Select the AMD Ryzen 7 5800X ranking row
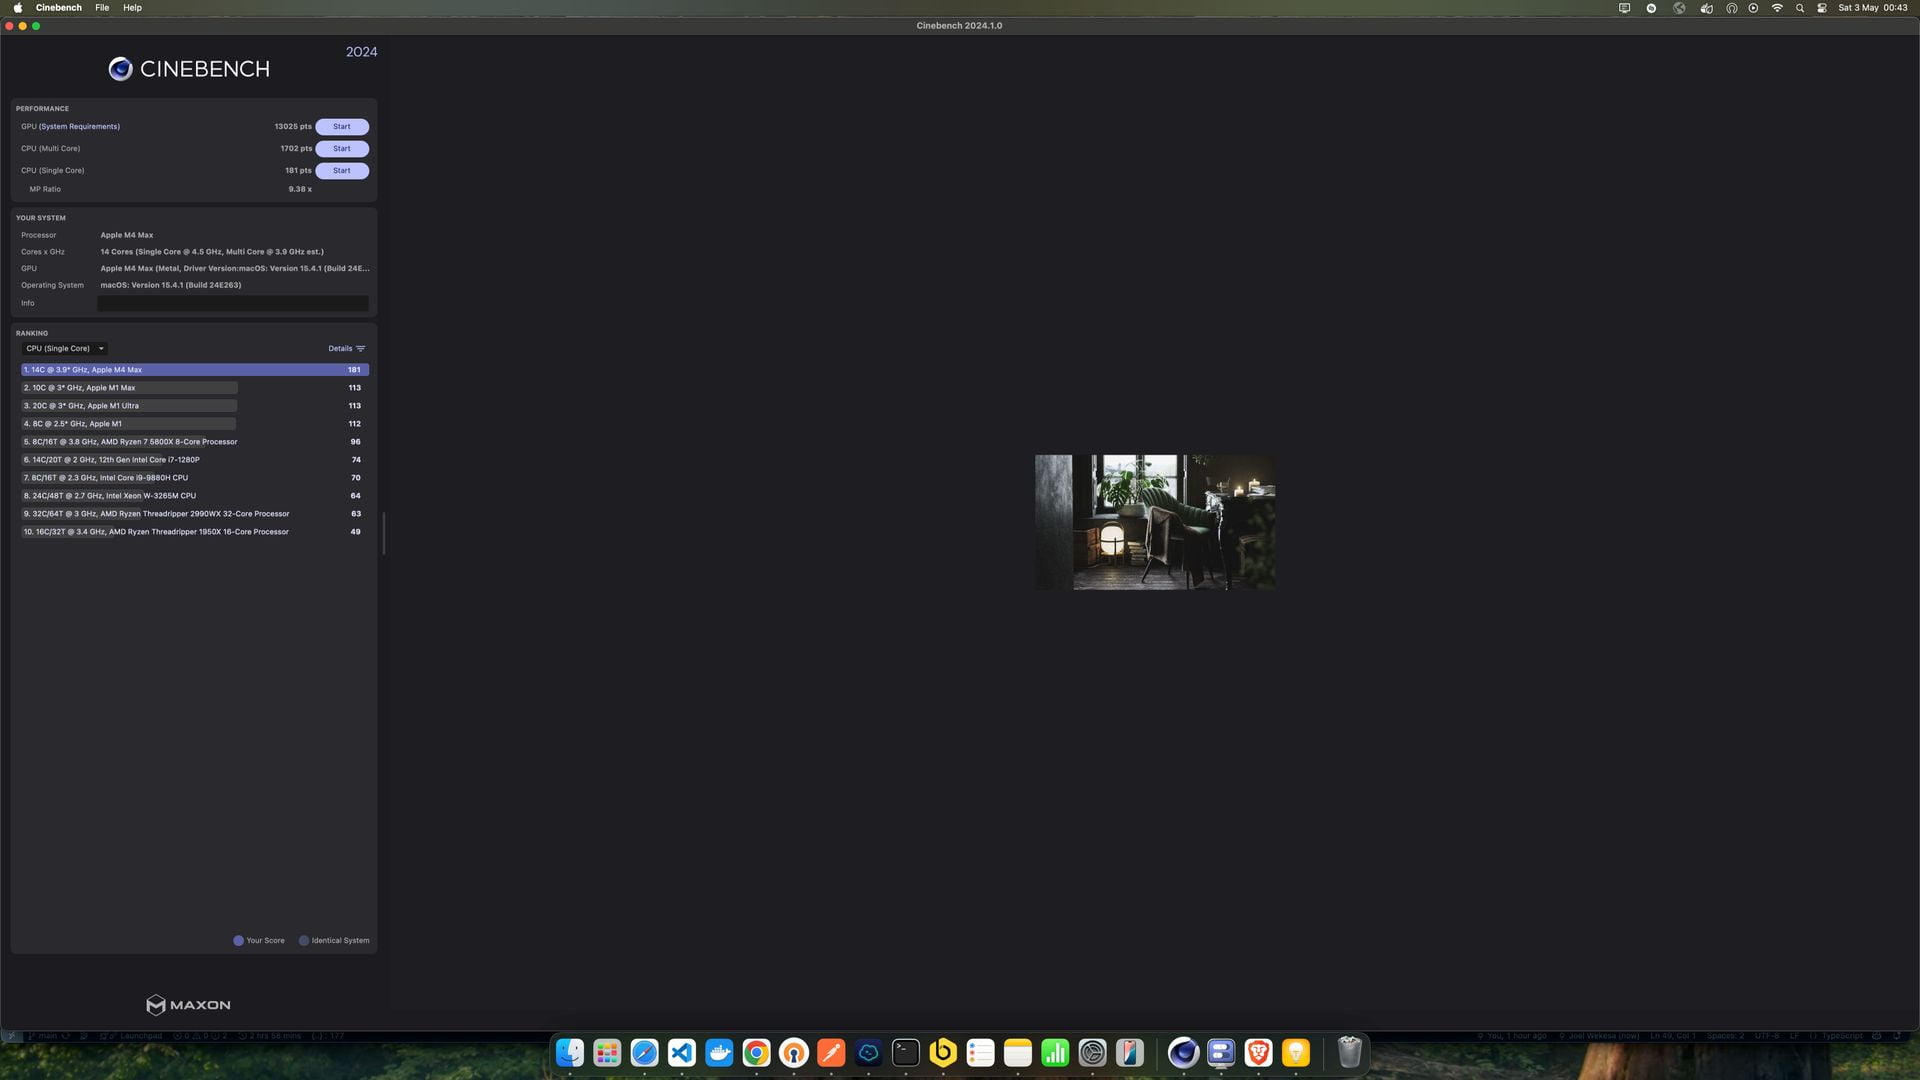The height and width of the screenshot is (1080, 1920). (x=195, y=442)
